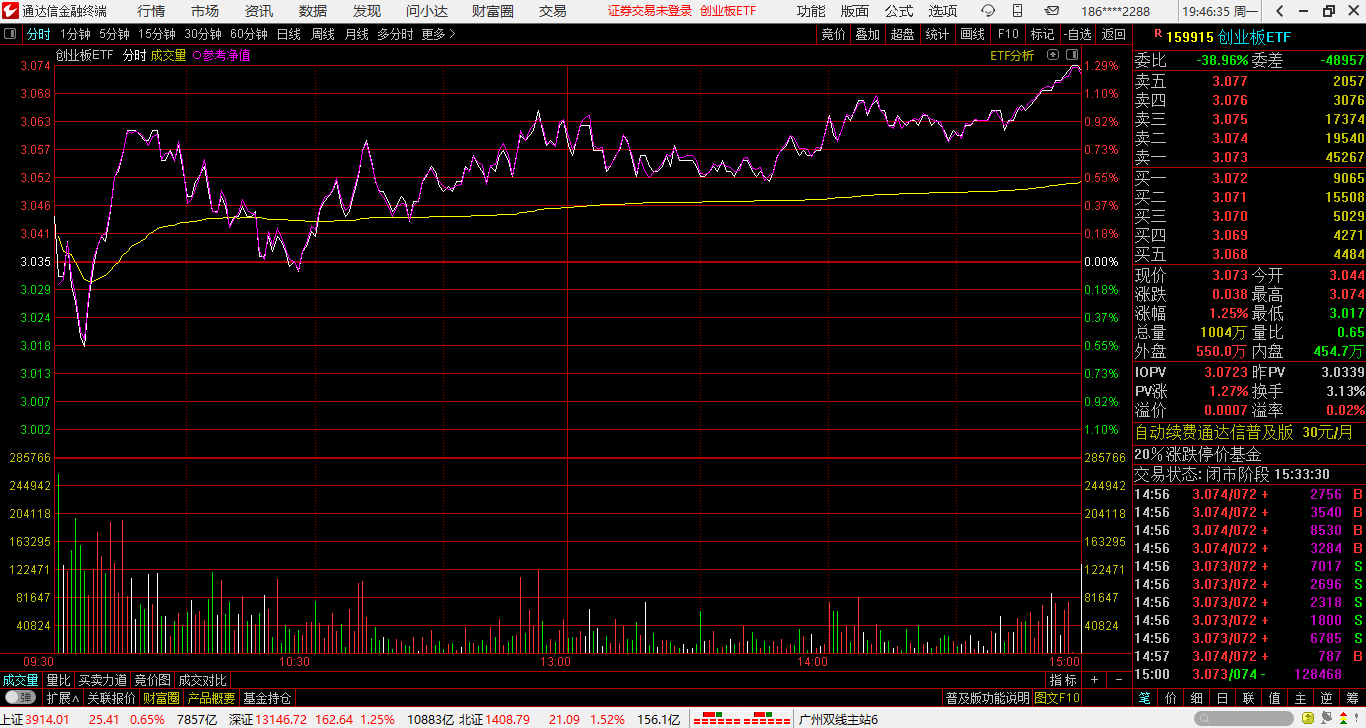Viewport: 1366px width, 728px height.
Task: Click the 返回 button
Action: 1113,34
